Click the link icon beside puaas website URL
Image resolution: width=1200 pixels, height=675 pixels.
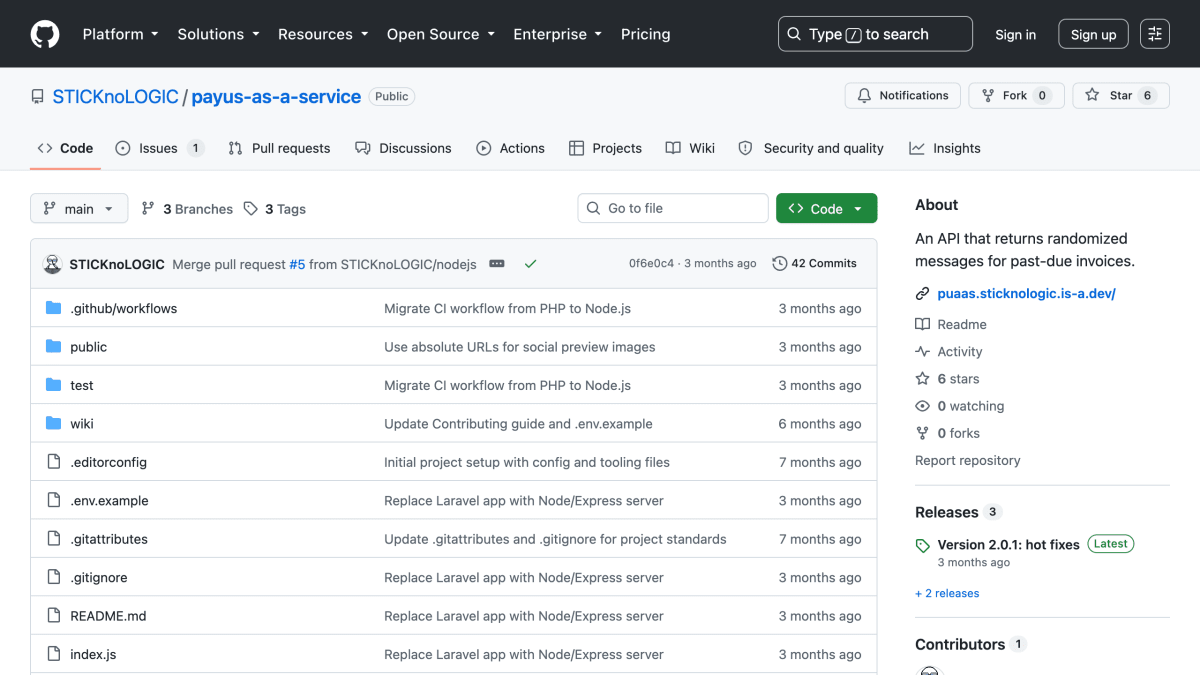point(922,294)
